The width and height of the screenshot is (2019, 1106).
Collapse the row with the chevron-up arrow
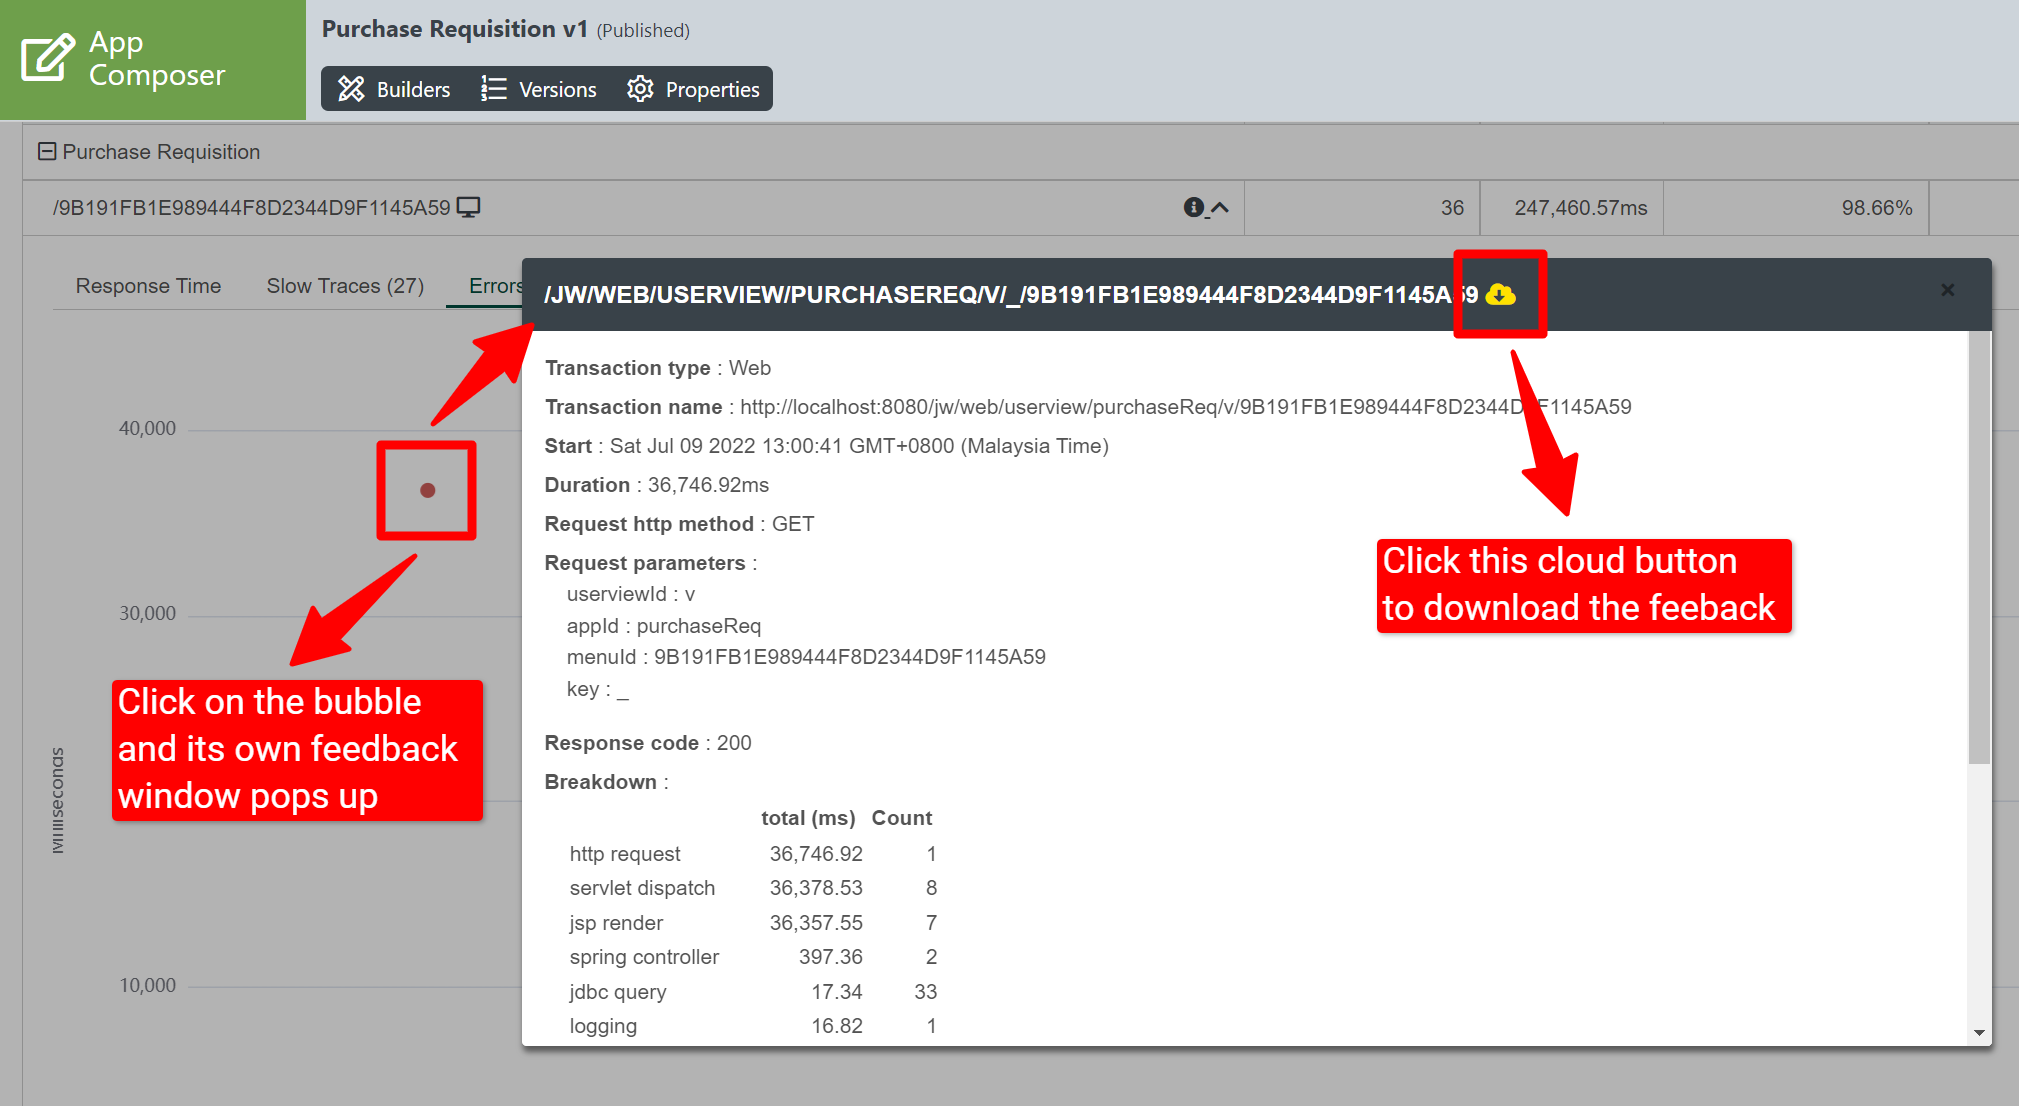[1220, 207]
